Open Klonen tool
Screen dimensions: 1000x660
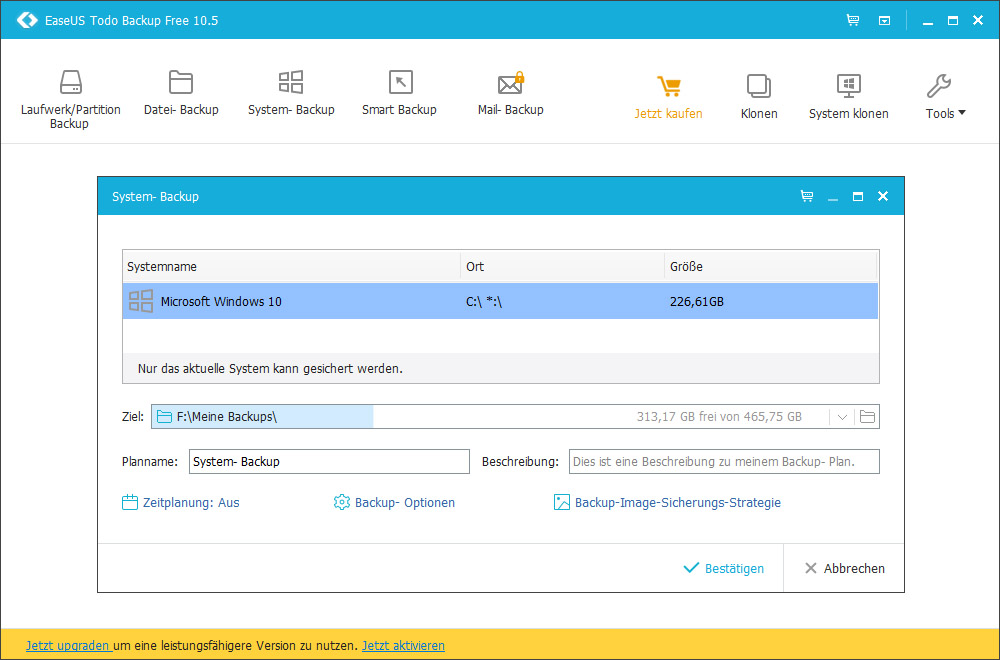click(759, 97)
